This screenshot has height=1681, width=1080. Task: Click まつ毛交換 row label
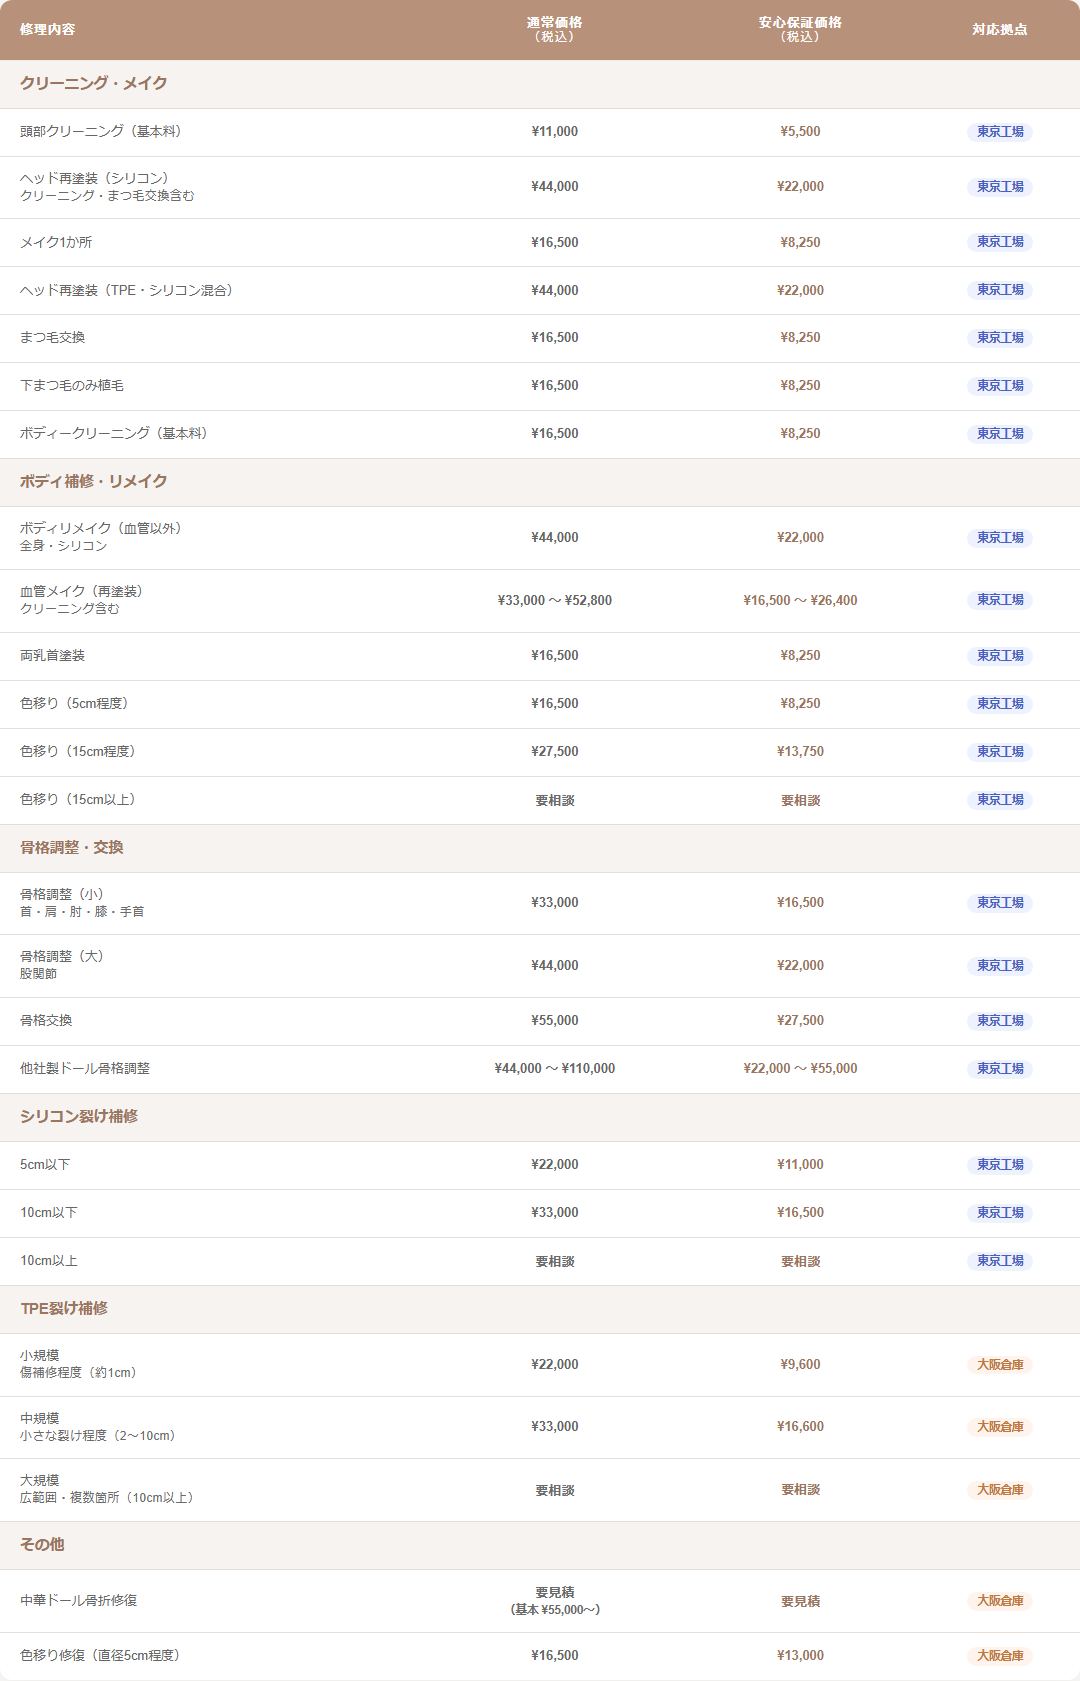pyautogui.click(x=52, y=338)
